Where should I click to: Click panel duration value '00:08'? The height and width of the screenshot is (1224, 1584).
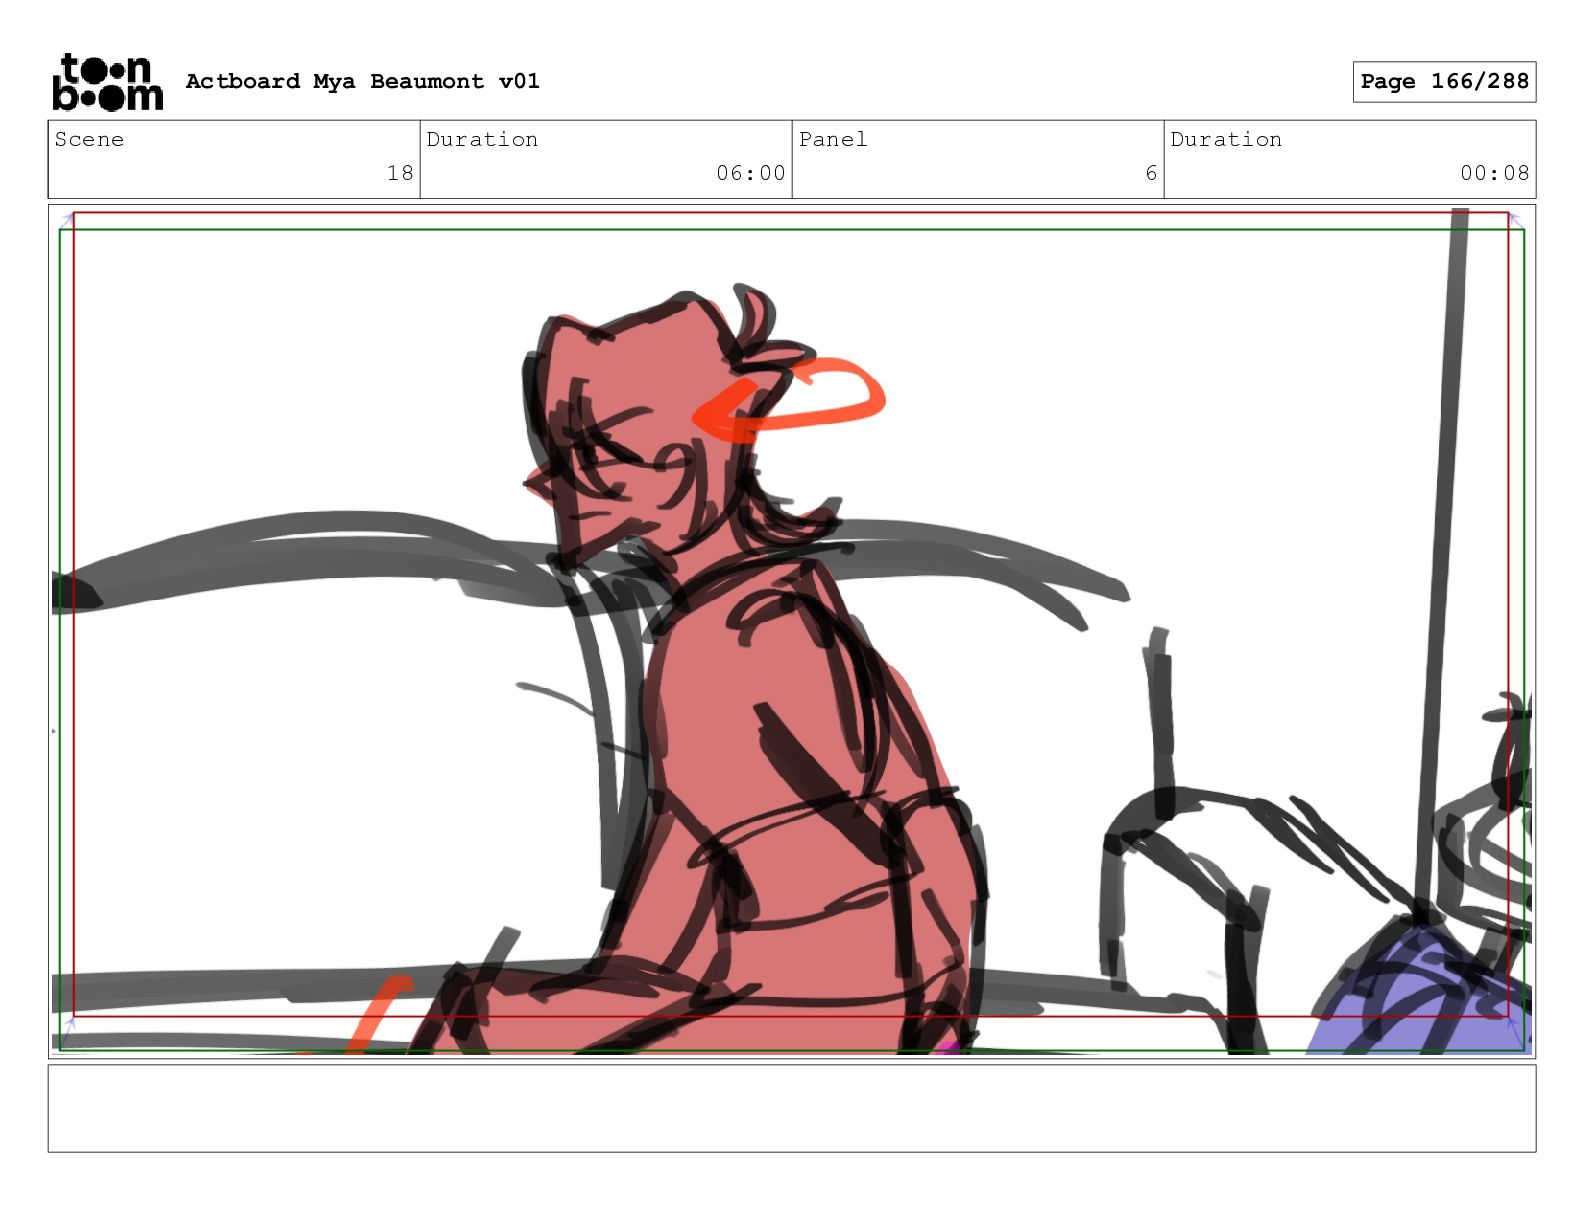coord(1494,173)
